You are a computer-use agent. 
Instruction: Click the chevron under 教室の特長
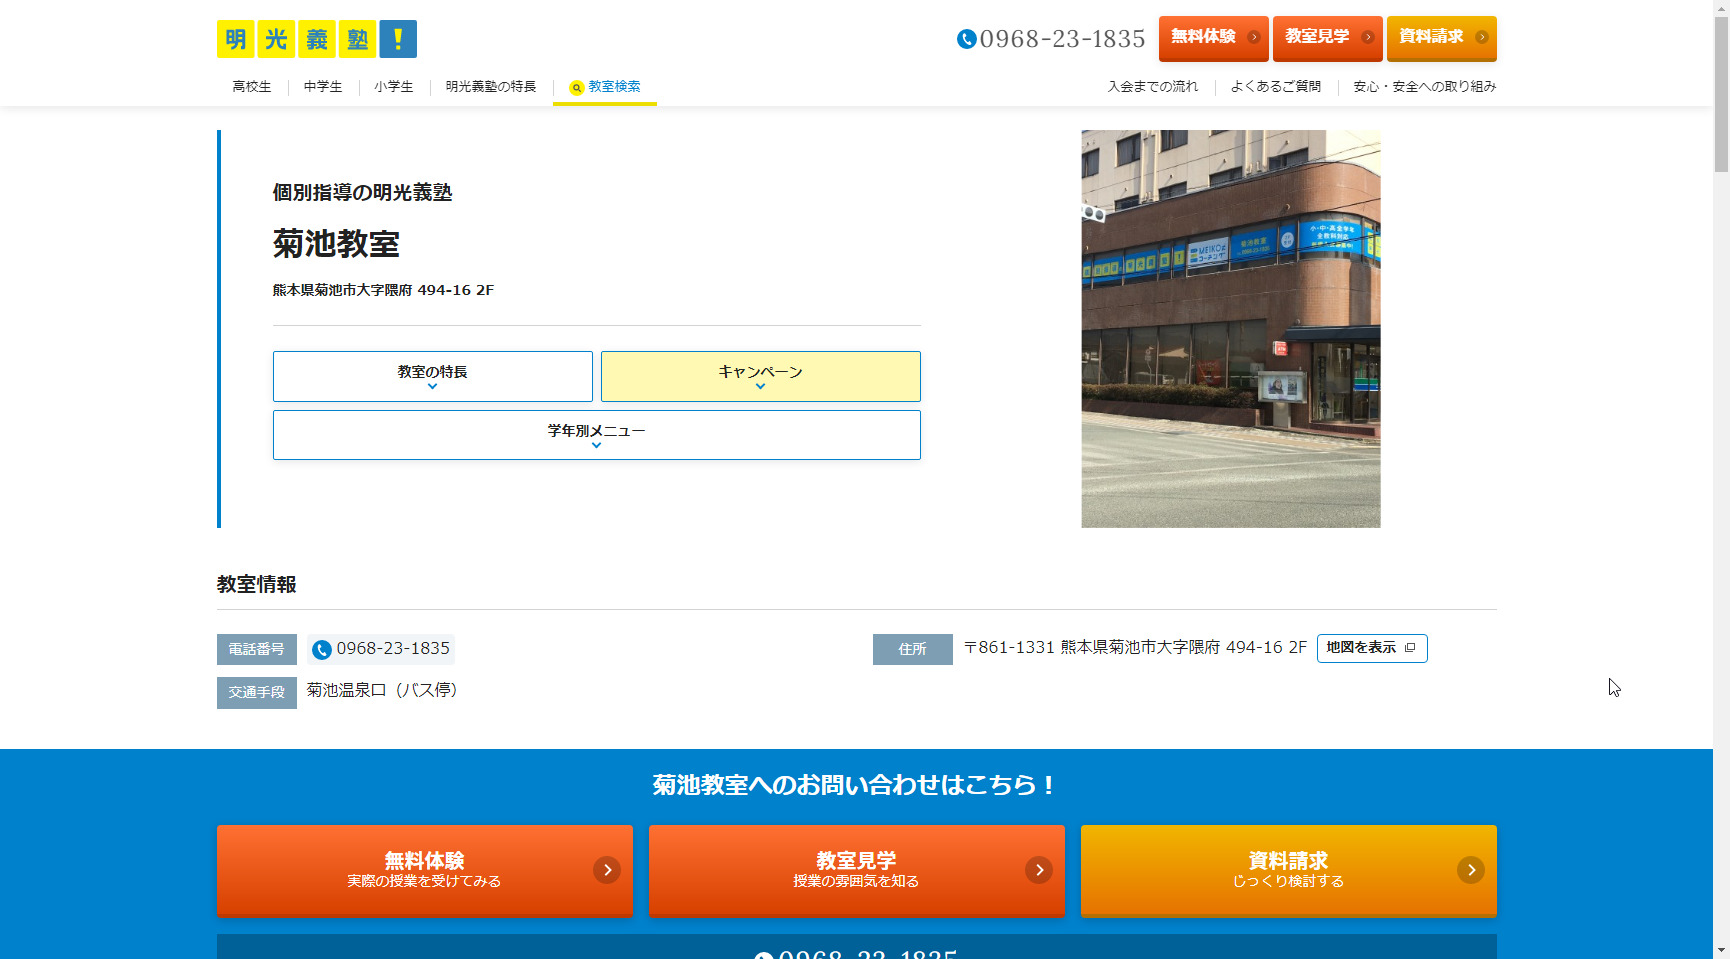point(433,387)
